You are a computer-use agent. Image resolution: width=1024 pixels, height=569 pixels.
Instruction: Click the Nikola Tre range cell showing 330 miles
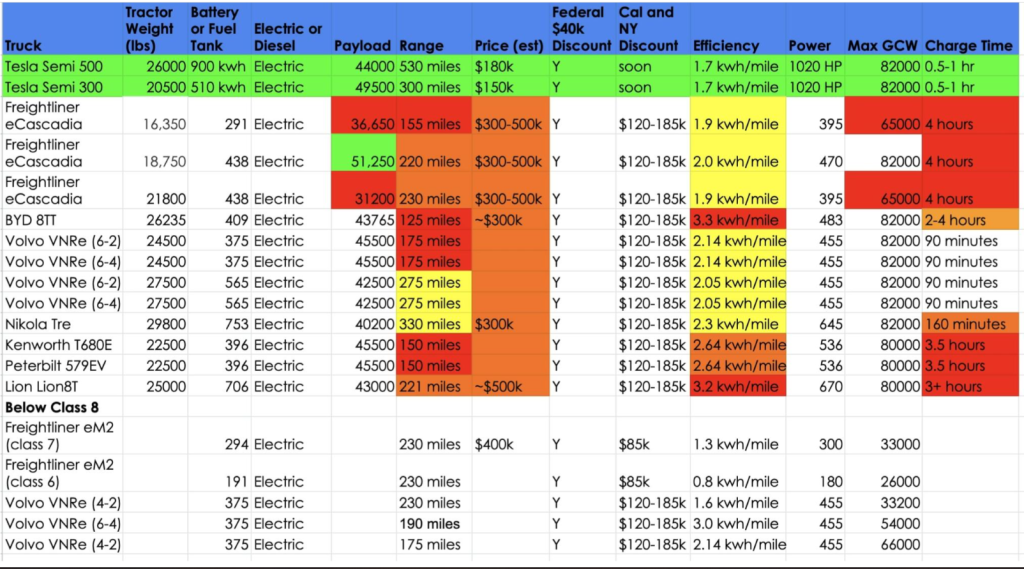434,324
